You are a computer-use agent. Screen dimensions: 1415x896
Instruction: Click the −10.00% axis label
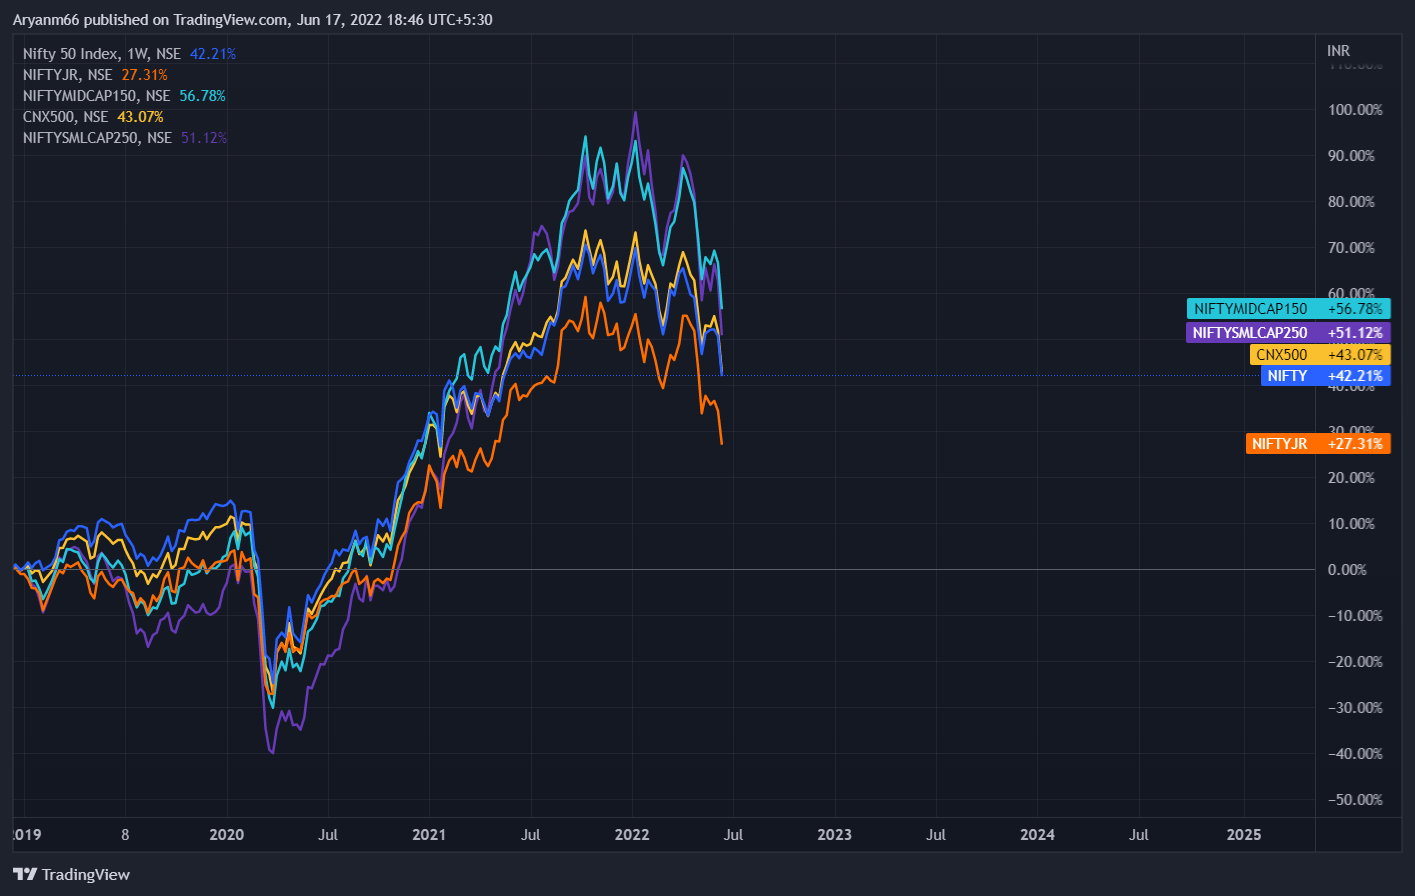pos(1355,615)
